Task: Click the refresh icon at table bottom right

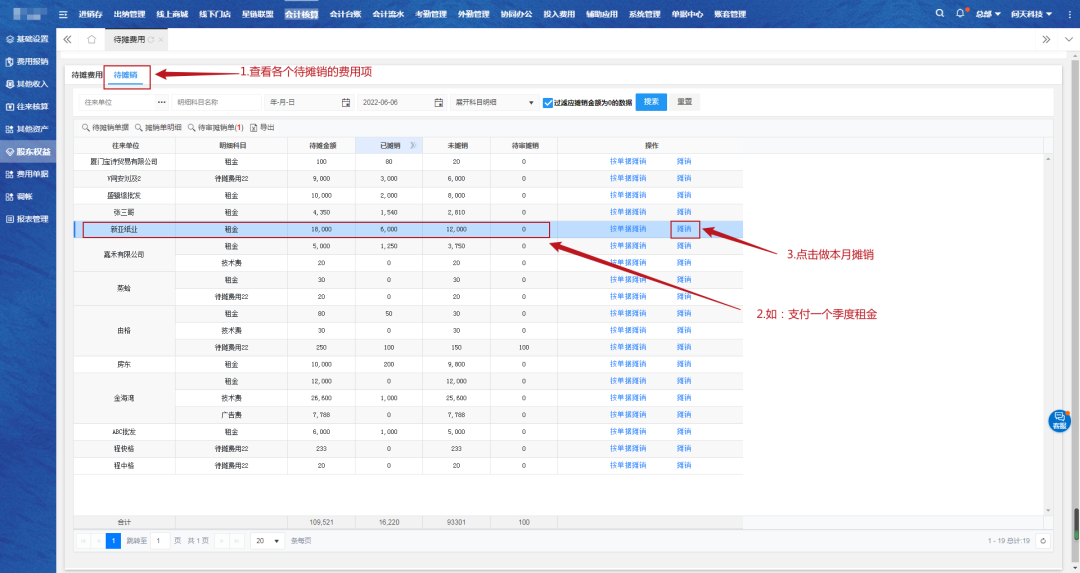Action: tap(1043, 540)
